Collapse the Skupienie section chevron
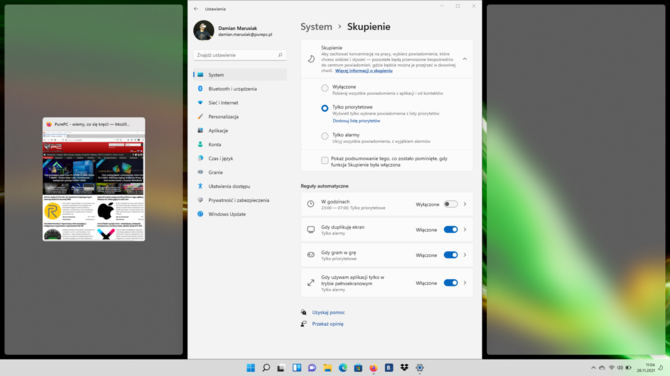The width and height of the screenshot is (670, 376). click(465, 59)
